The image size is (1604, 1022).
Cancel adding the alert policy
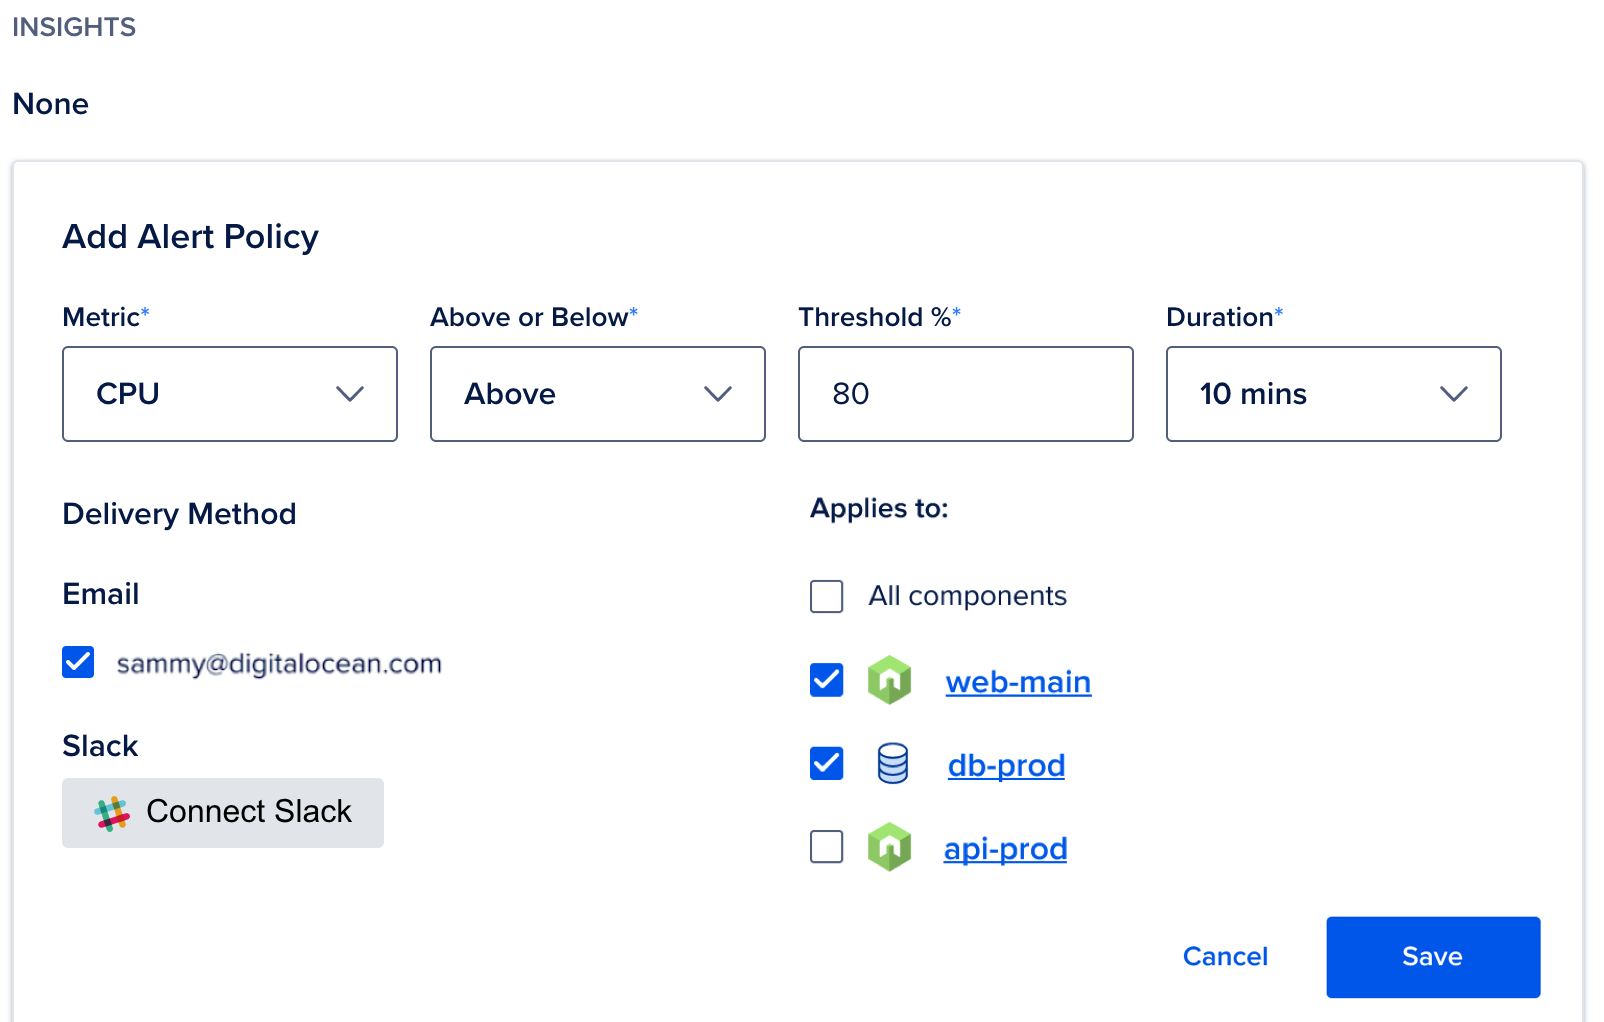[x=1225, y=957]
